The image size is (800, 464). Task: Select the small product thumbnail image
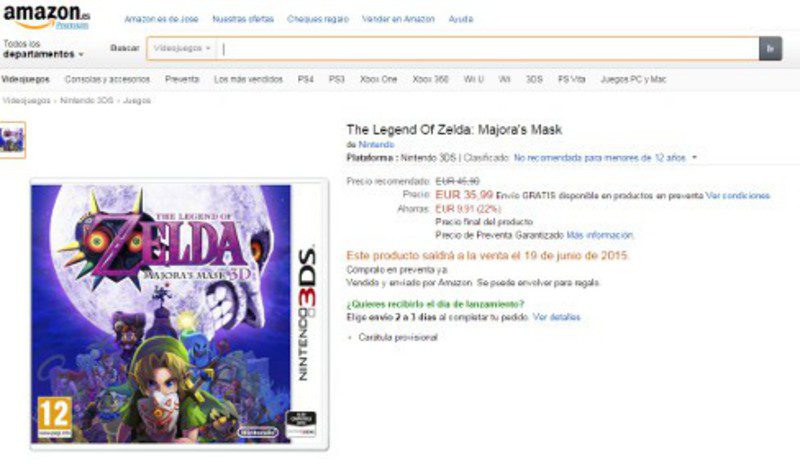tap(13, 140)
